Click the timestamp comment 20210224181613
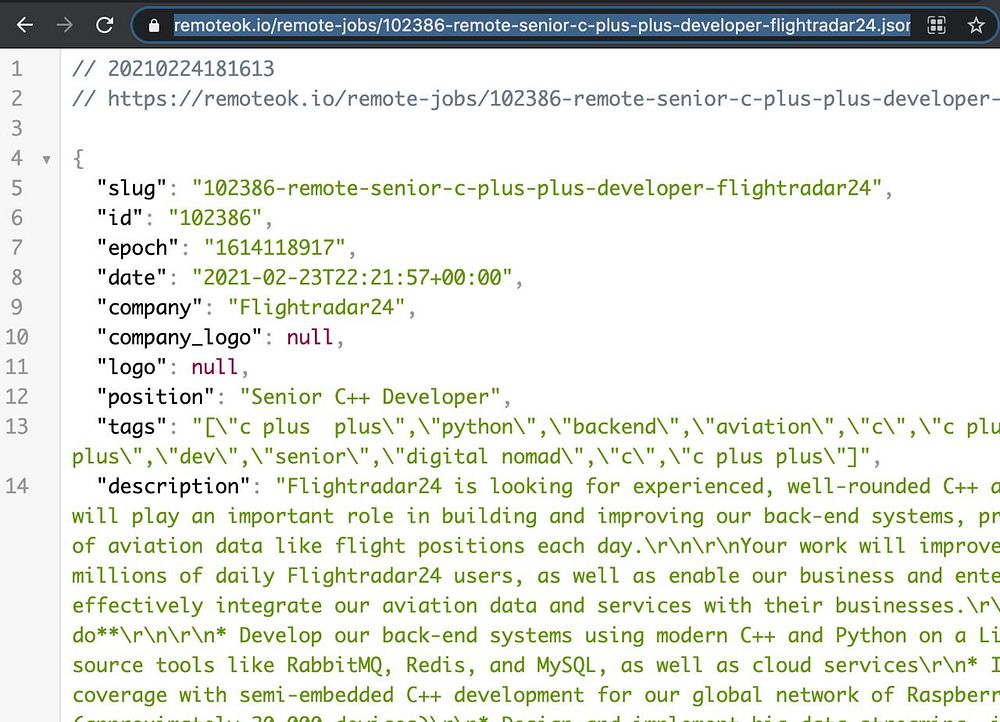The width and height of the screenshot is (1000, 722). pyautogui.click(x=191, y=69)
